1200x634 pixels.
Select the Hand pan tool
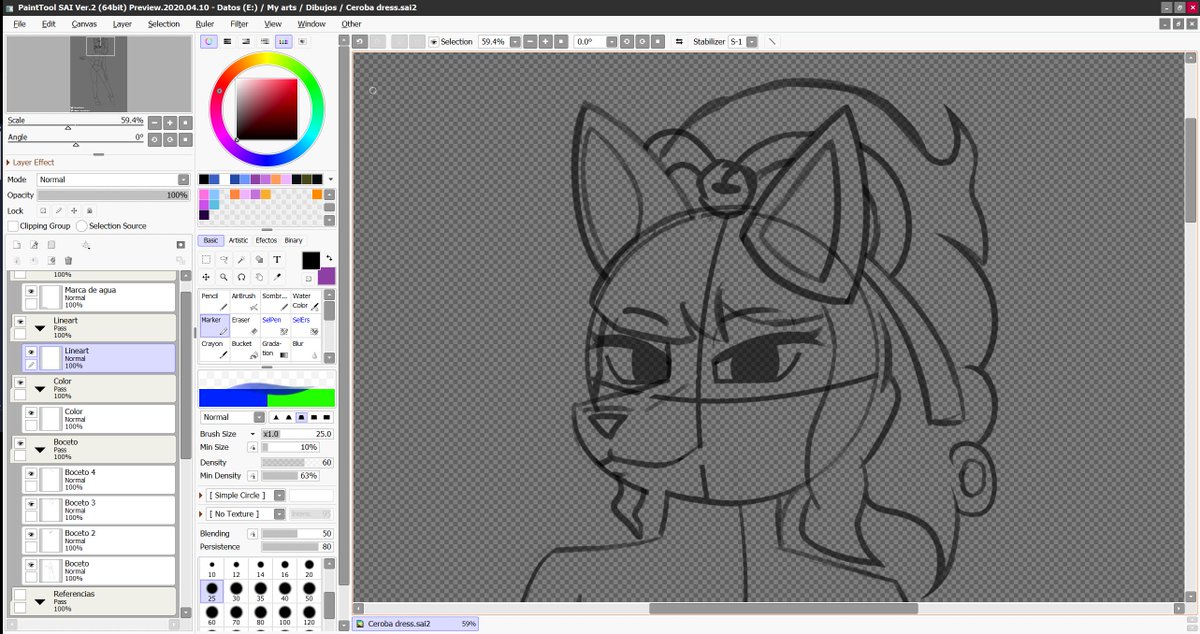pyautogui.click(x=259, y=277)
